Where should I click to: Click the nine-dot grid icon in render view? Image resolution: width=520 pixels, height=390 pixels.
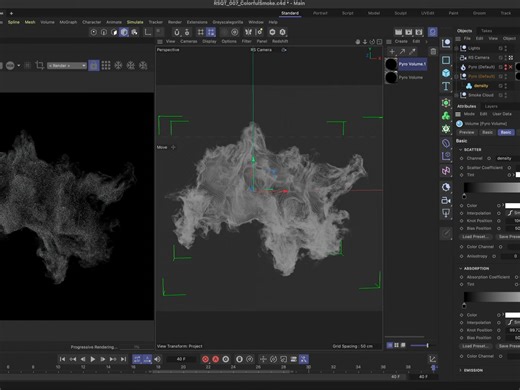point(106,65)
